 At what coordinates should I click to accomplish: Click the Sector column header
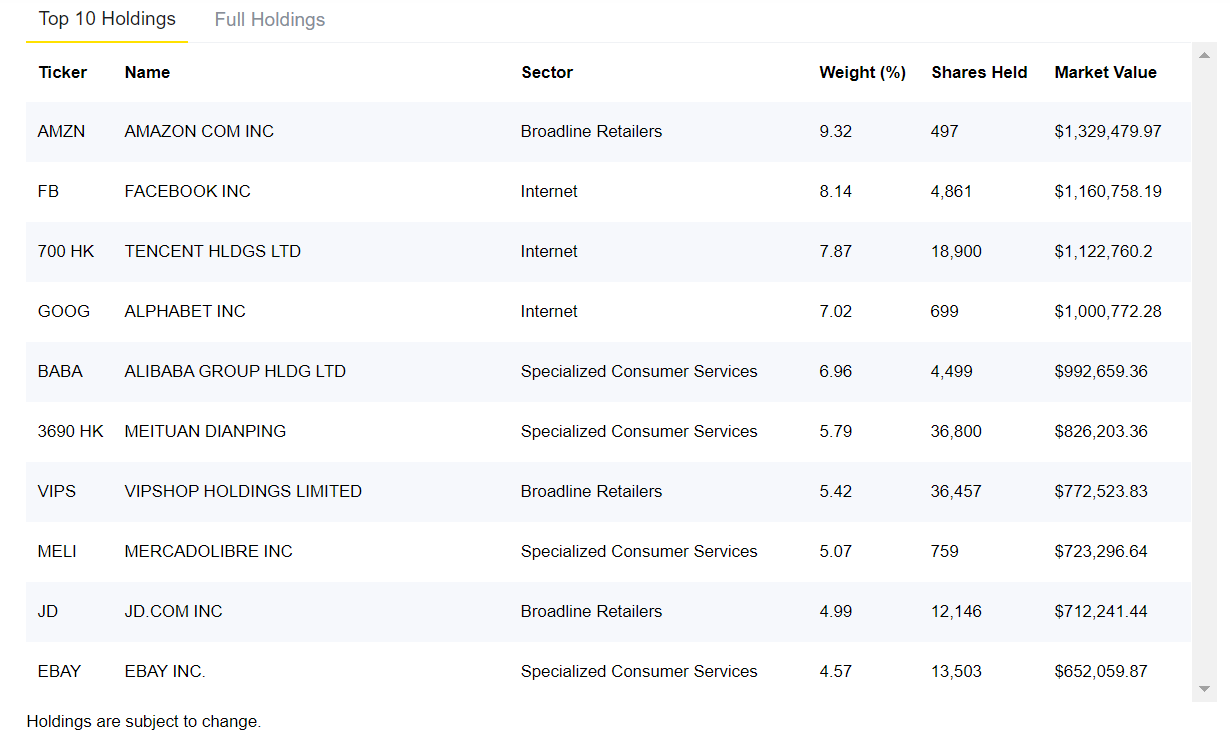coord(547,72)
